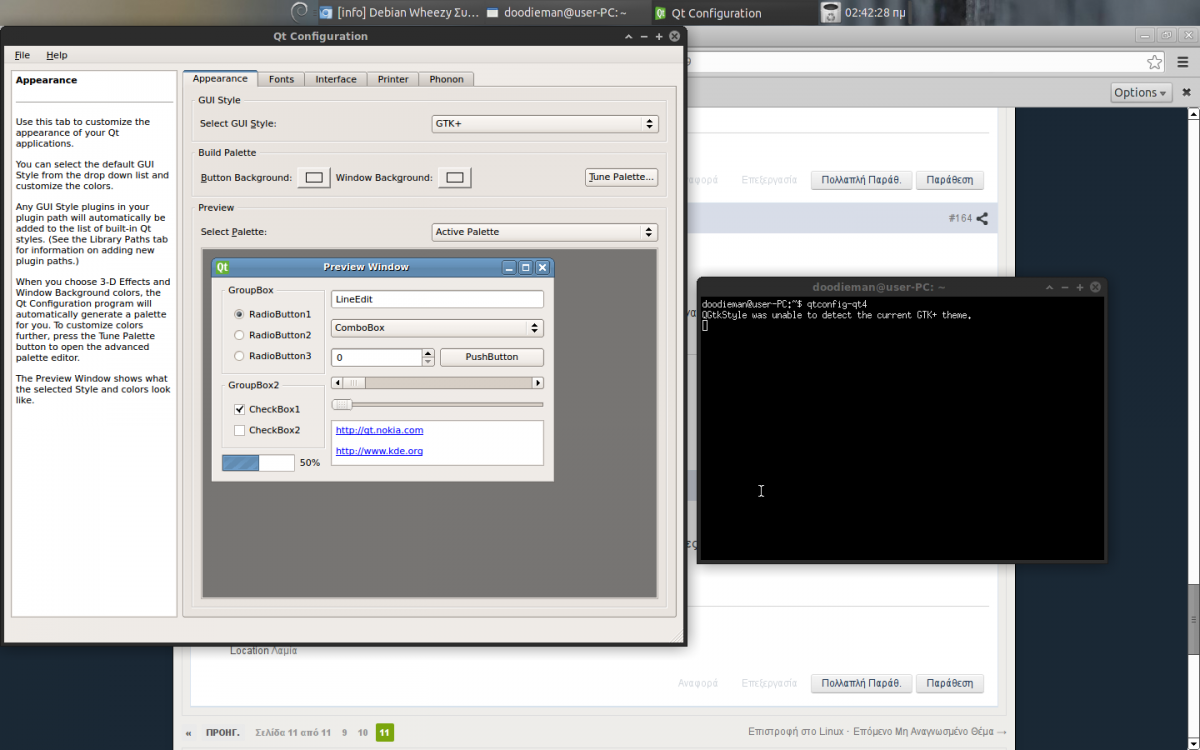Screen dimensions: 1200x750
Task: Click the terminal line 'qtconfig-qt4' command
Action: click(837, 304)
